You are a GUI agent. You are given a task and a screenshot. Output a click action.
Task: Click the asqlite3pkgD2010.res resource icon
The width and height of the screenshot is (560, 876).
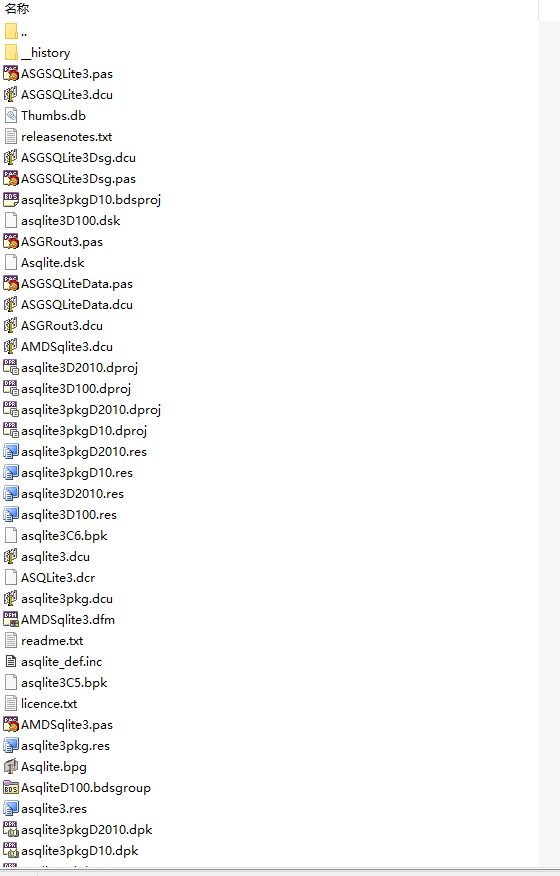(11, 451)
